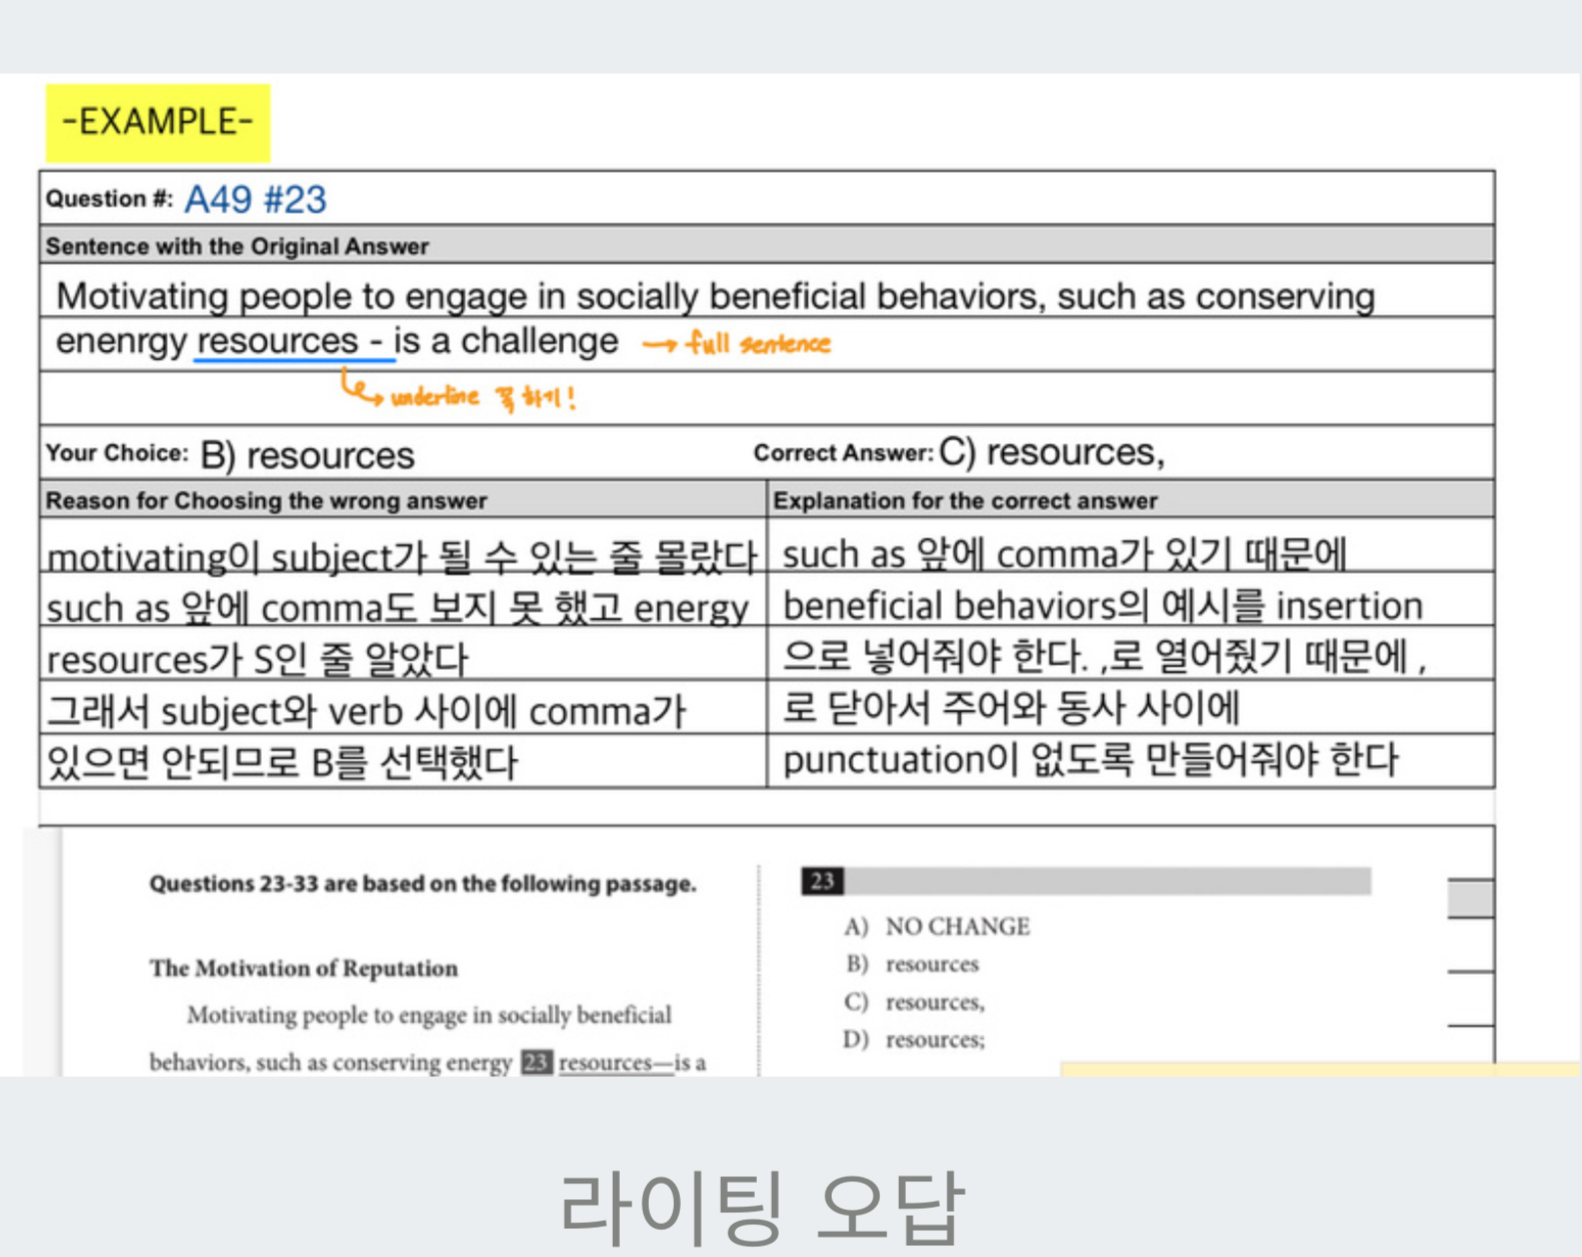Click 'Explanation for the correct answer' header
The width and height of the screenshot is (1582, 1257).
[965, 500]
